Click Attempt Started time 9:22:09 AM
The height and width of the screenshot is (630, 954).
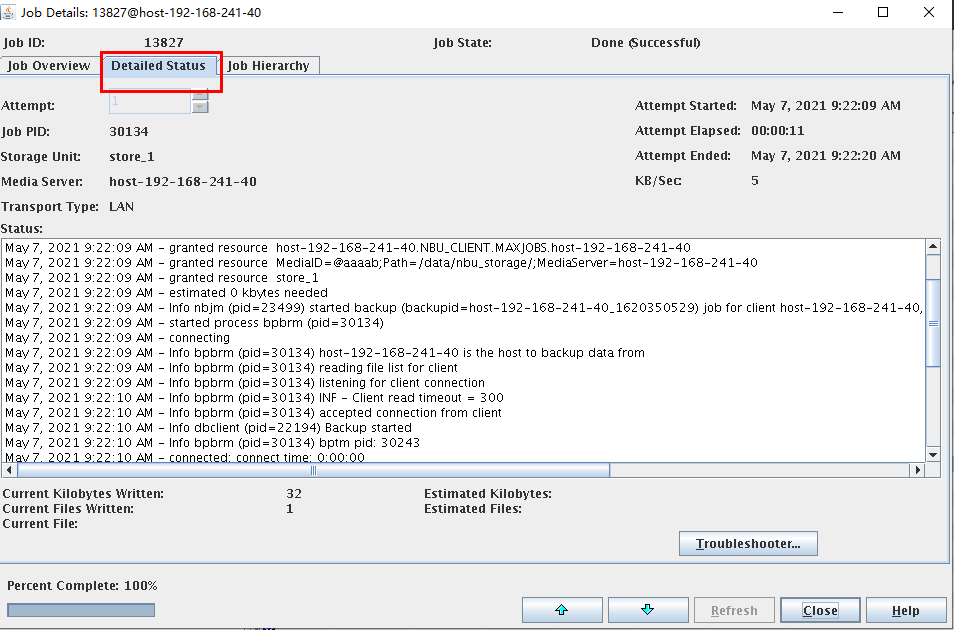826,105
